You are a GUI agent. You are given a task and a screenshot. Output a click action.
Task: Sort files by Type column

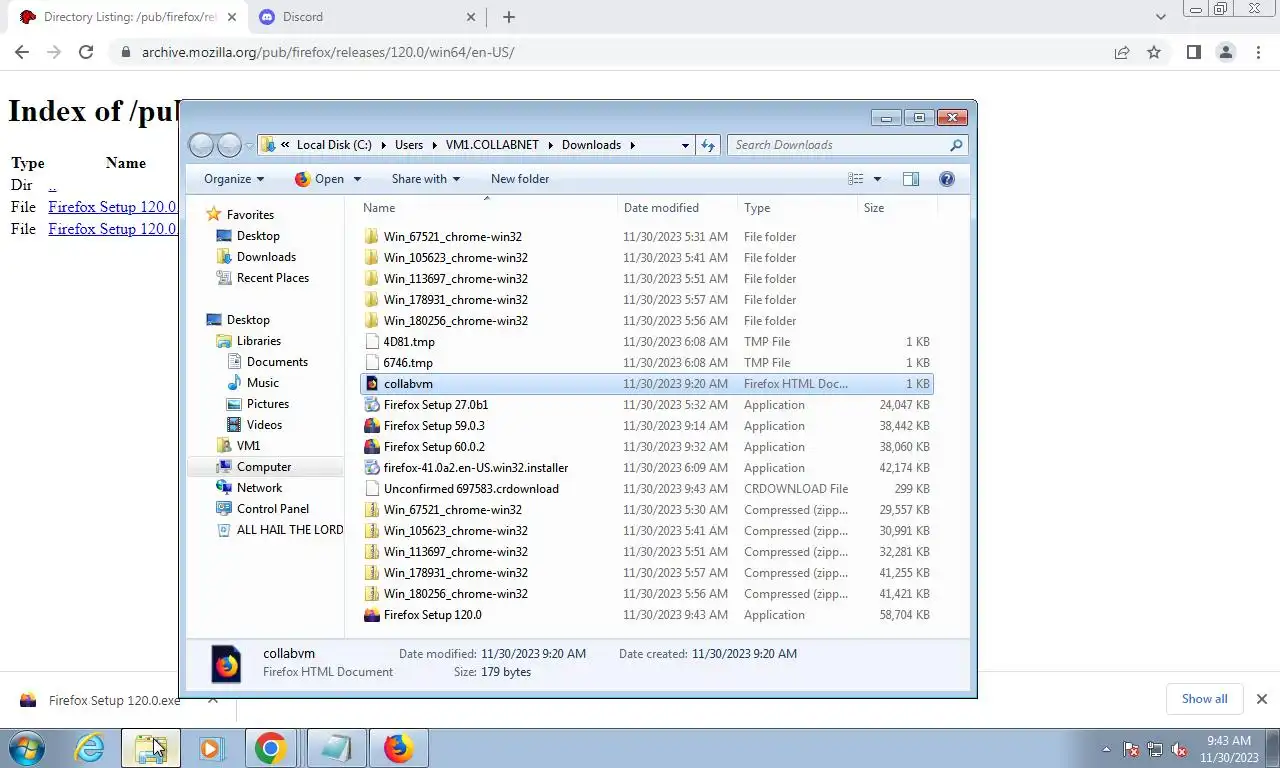798,208
